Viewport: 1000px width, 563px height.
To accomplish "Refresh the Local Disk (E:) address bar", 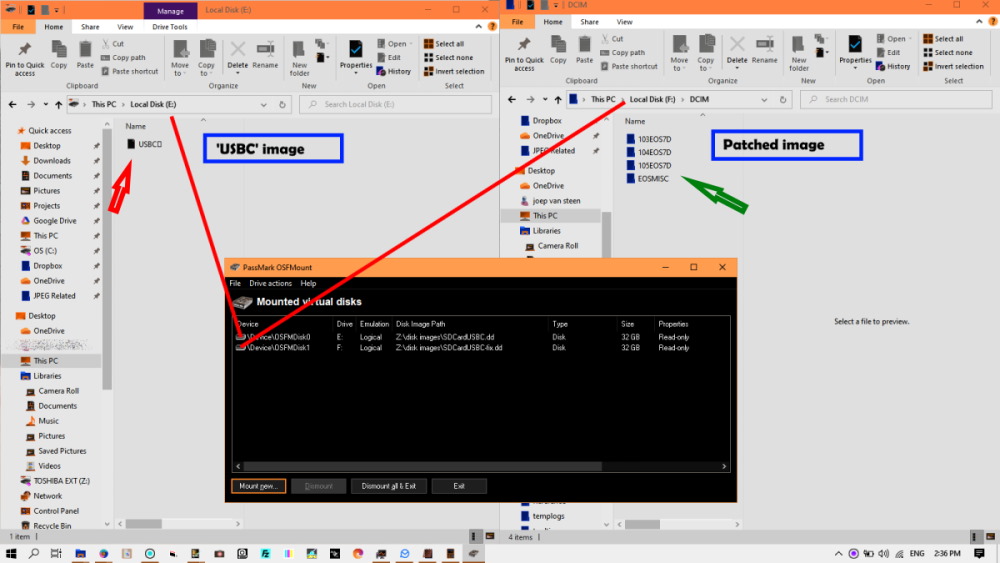I will 282,105.
